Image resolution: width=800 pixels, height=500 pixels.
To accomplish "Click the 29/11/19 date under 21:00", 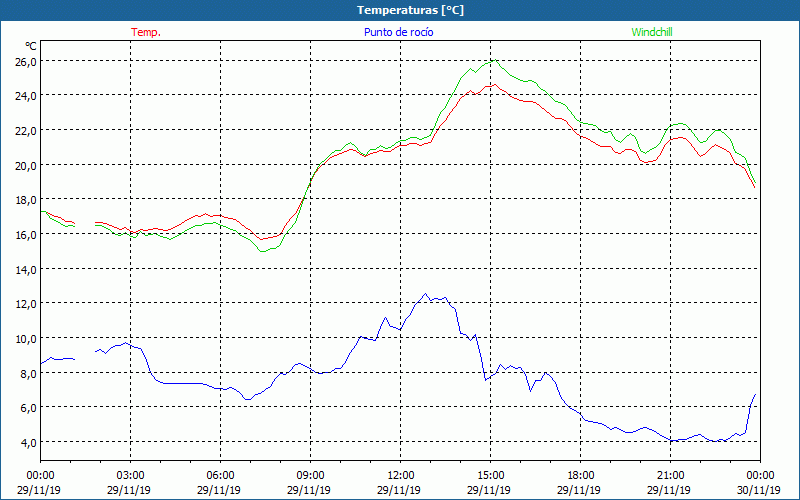I will pos(669,490).
